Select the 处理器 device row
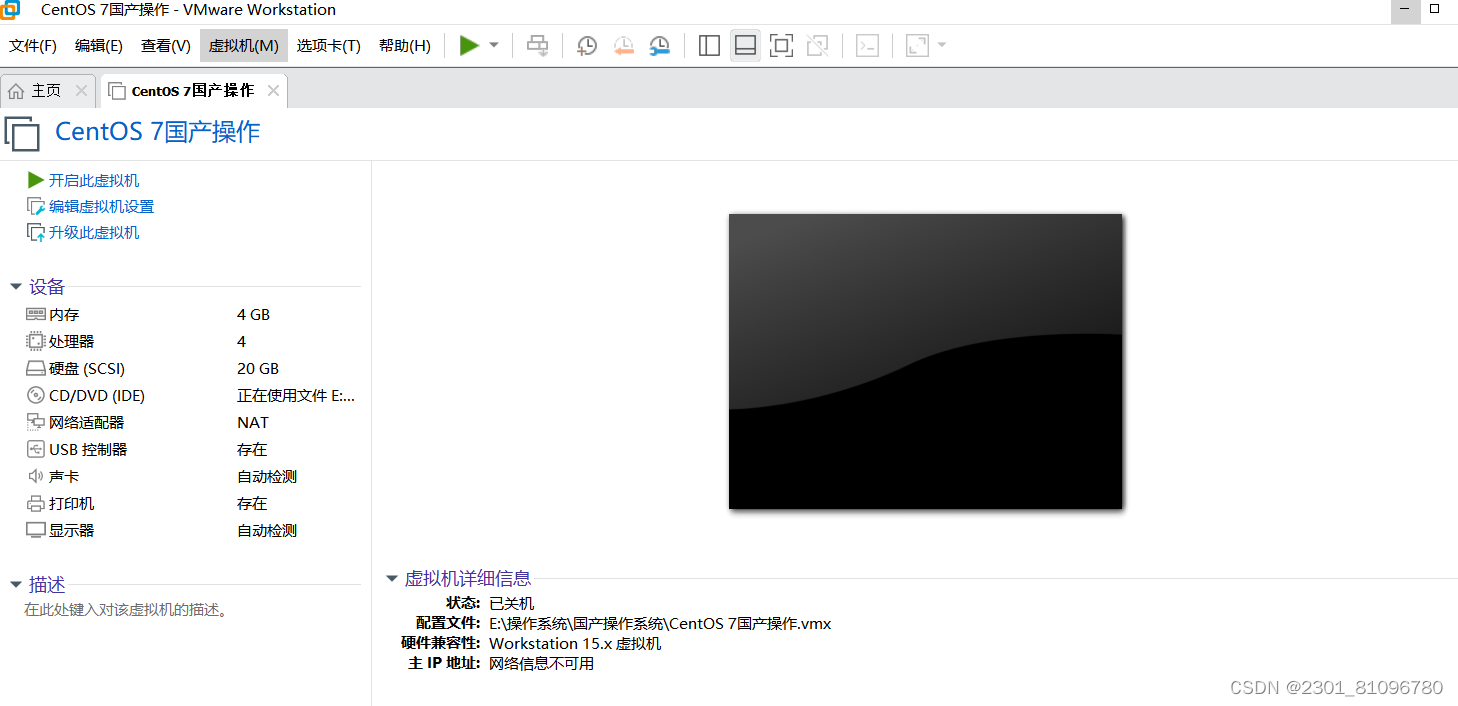The height and width of the screenshot is (706, 1458). pyautogui.click(x=192, y=341)
